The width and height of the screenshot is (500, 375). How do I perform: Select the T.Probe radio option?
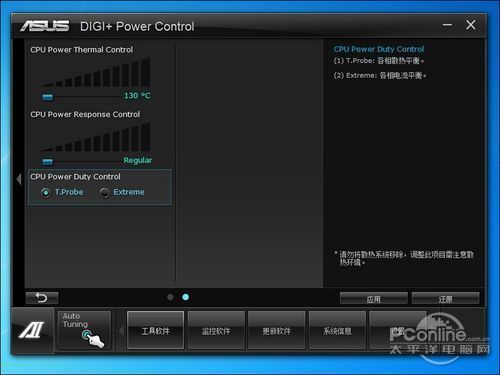coord(46,193)
